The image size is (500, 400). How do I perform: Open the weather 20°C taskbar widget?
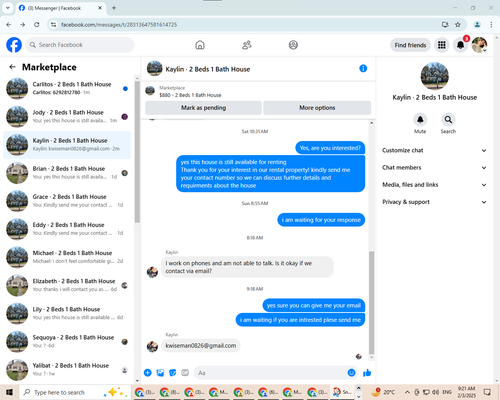[x=383, y=392]
